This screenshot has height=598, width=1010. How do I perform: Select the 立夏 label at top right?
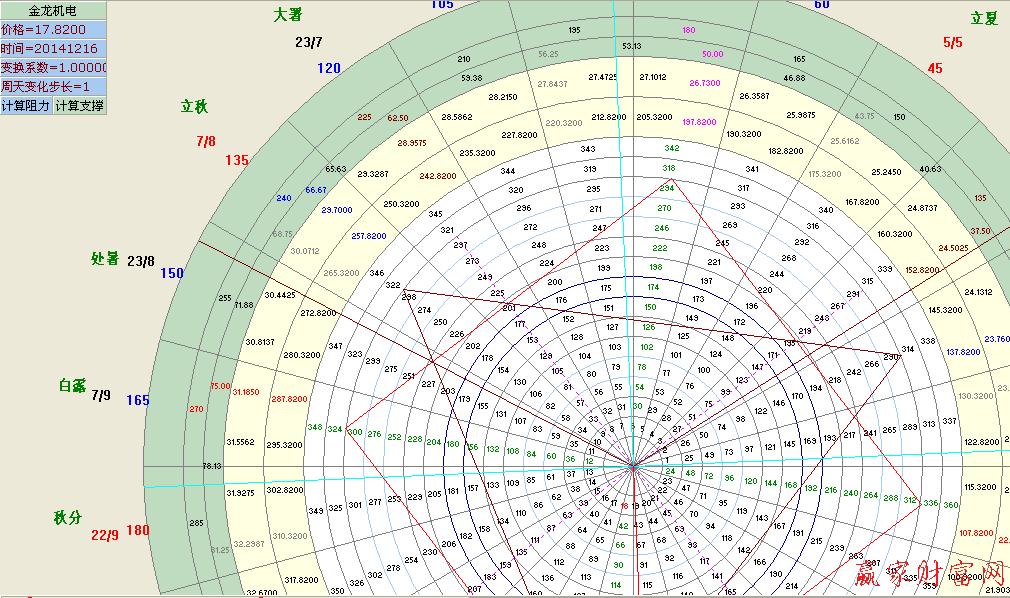(x=984, y=18)
